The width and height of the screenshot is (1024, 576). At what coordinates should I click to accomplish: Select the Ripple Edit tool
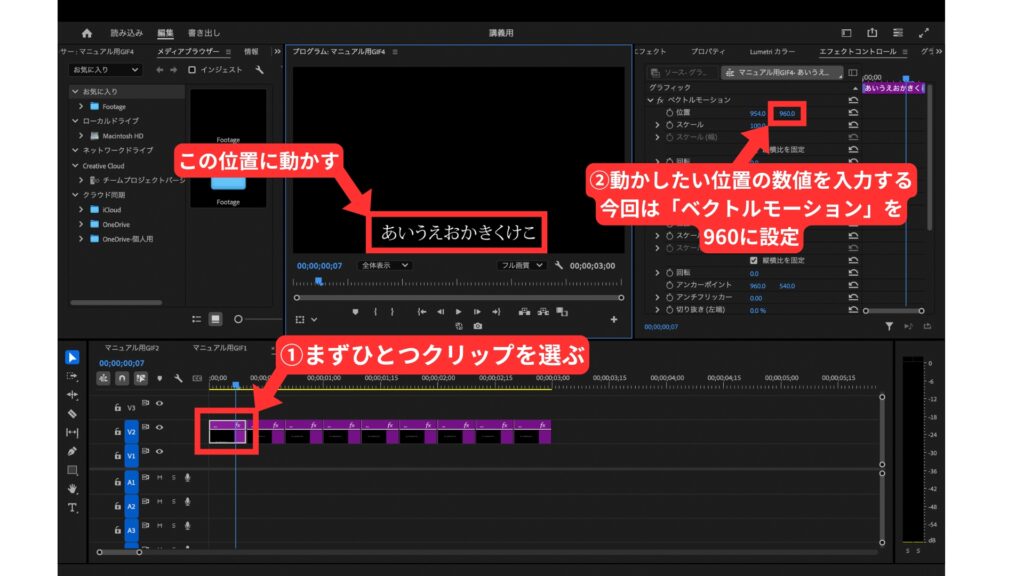coord(72,395)
